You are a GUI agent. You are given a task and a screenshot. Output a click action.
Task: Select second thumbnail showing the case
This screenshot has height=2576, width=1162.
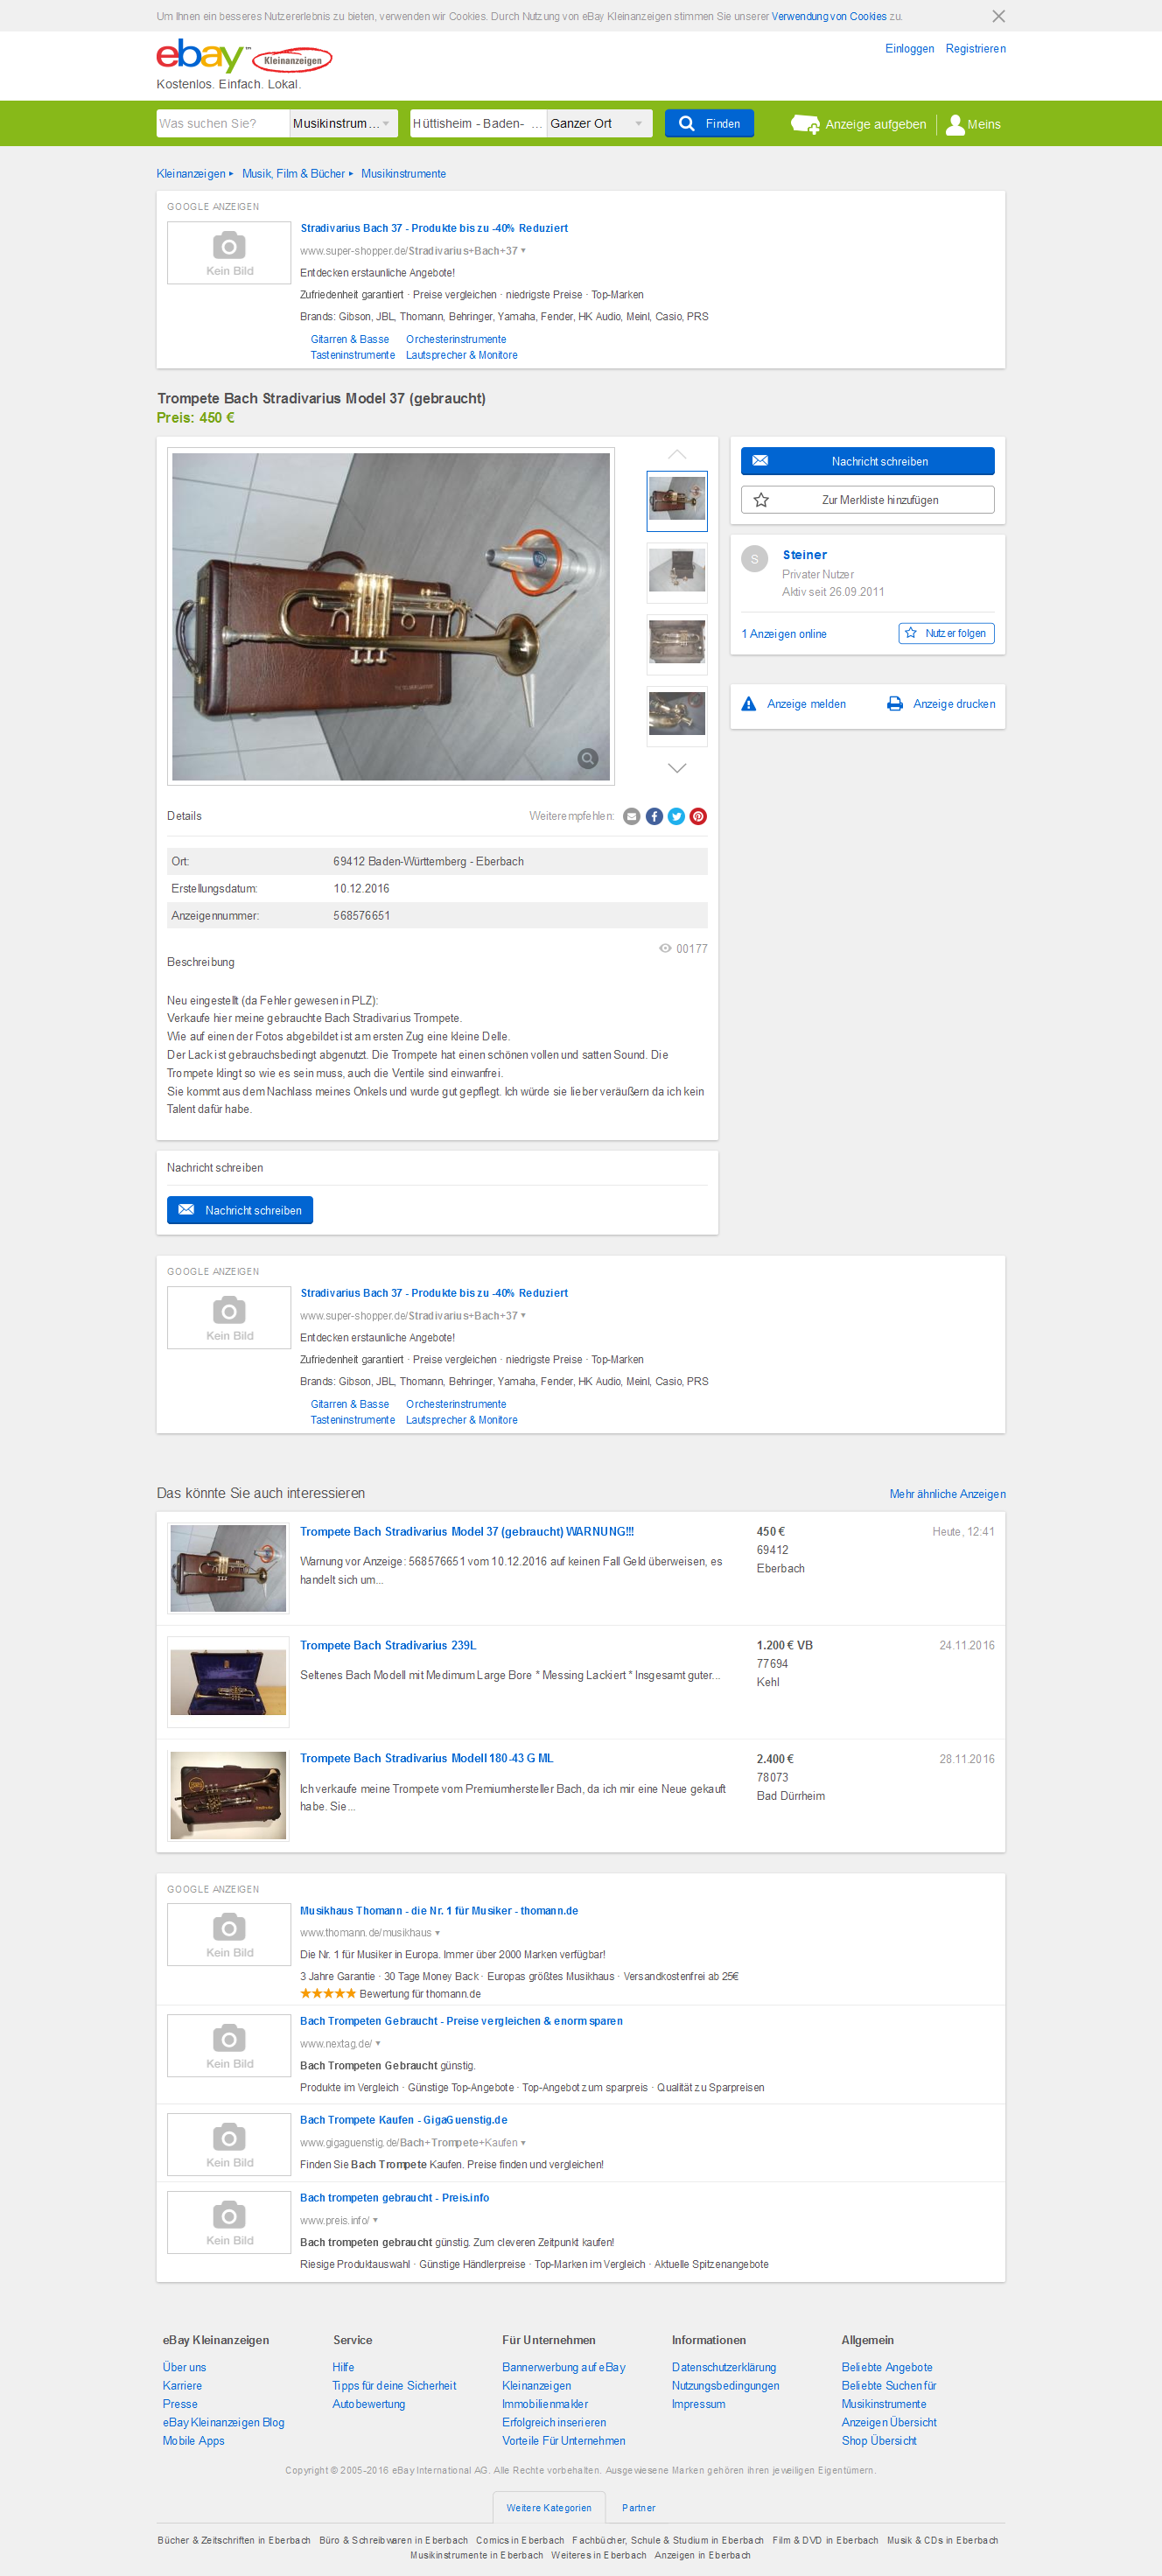tap(677, 572)
